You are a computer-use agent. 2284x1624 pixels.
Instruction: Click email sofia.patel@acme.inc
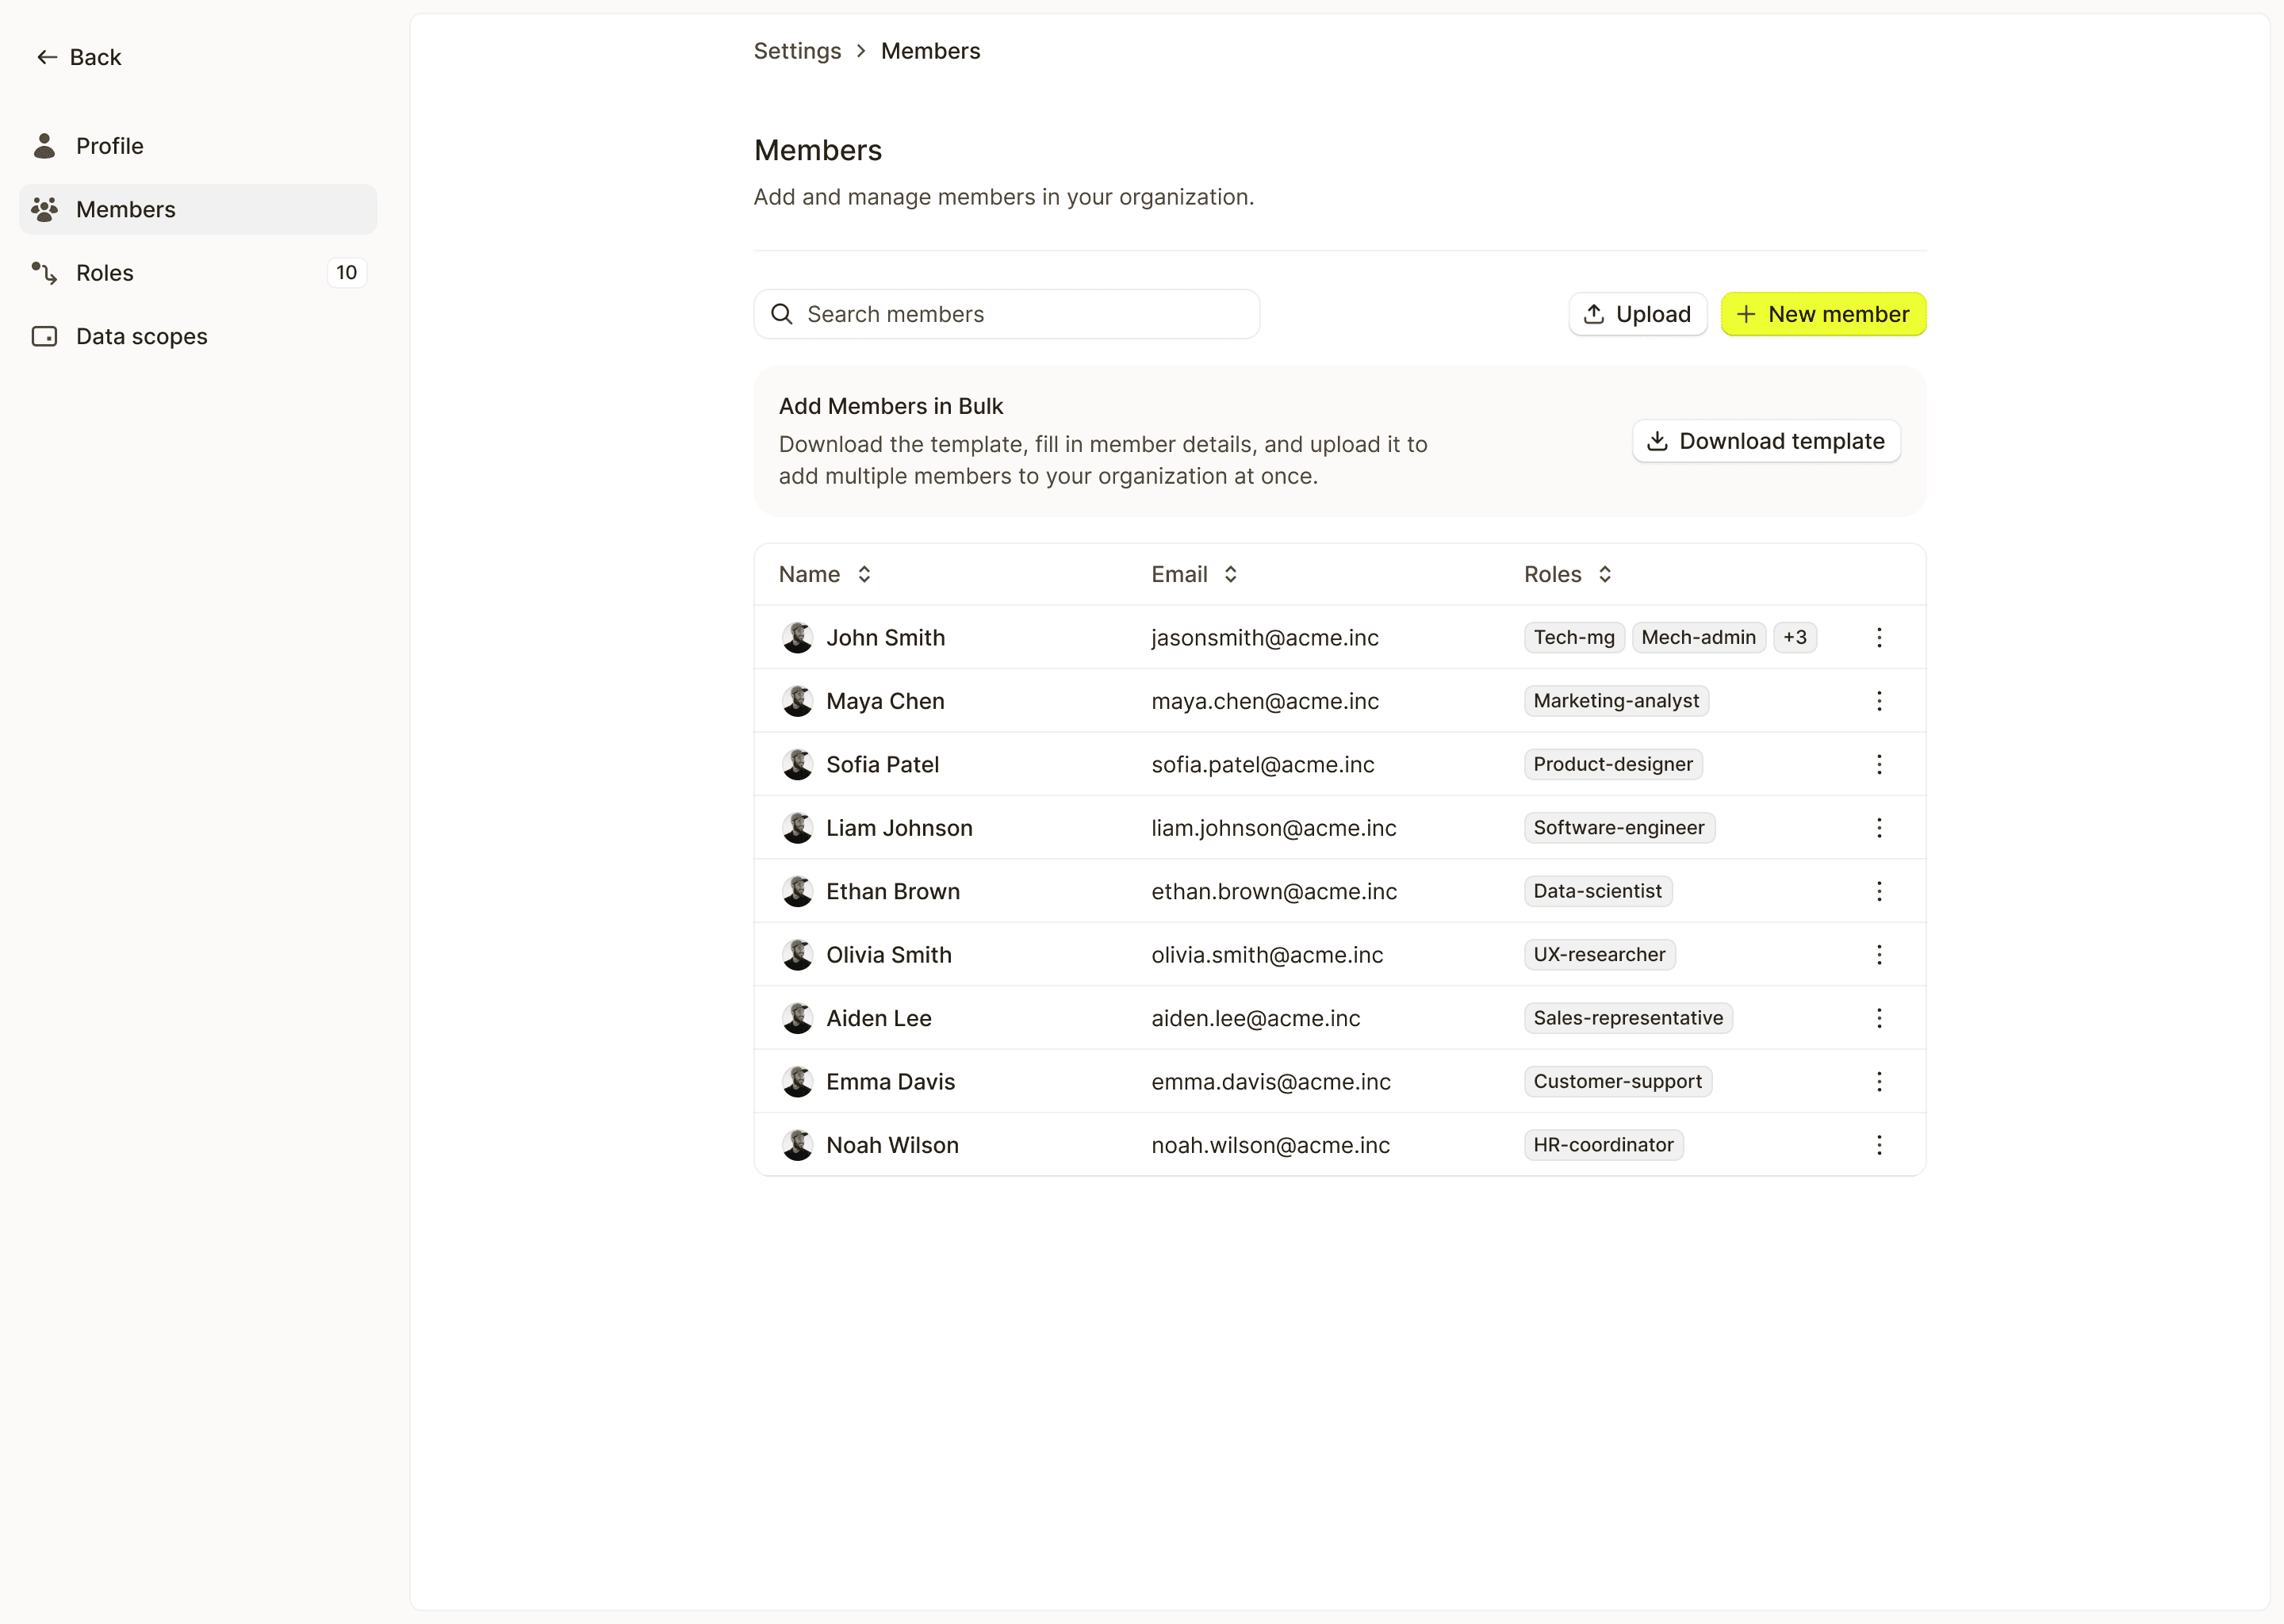(1263, 765)
